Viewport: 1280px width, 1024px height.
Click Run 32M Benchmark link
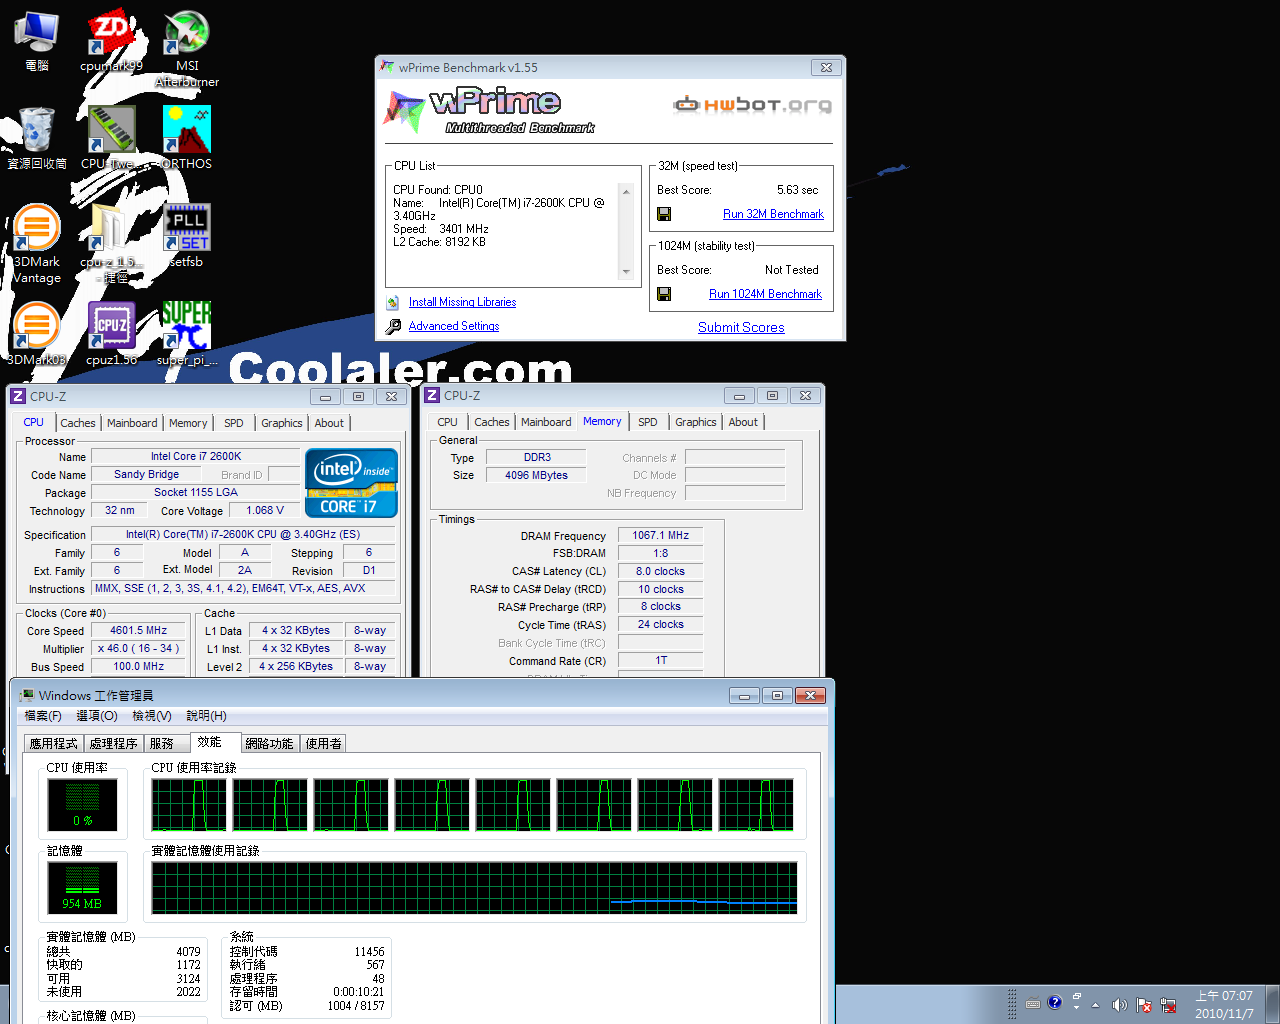pyautogui.click(x=773, y=214)
